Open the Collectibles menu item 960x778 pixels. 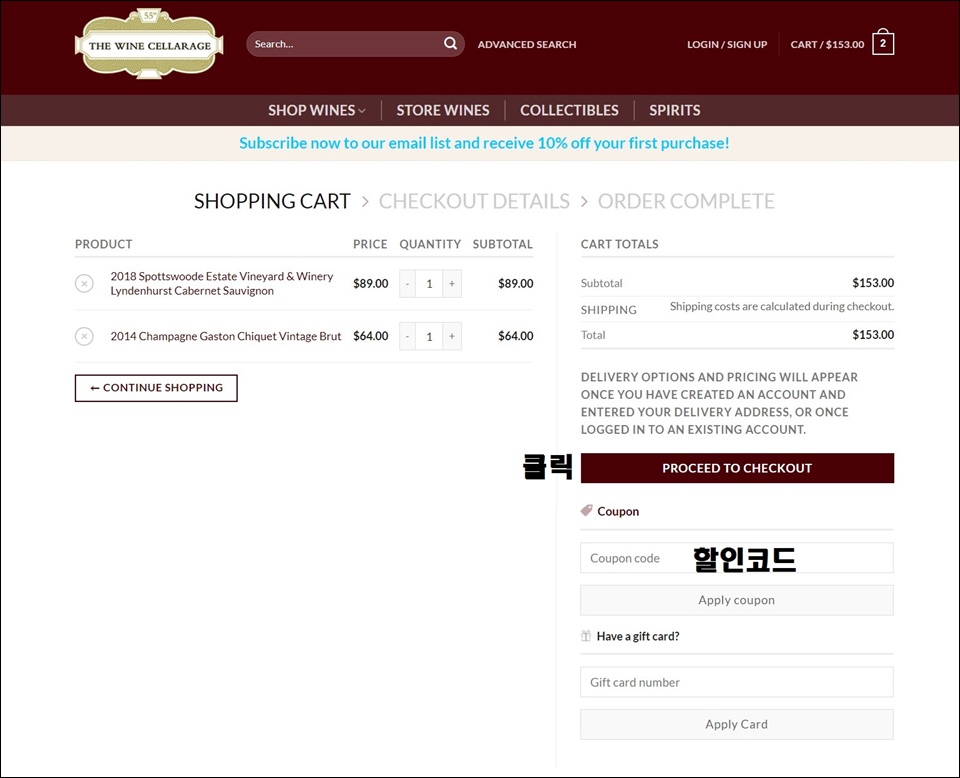[x=569, y=110]
